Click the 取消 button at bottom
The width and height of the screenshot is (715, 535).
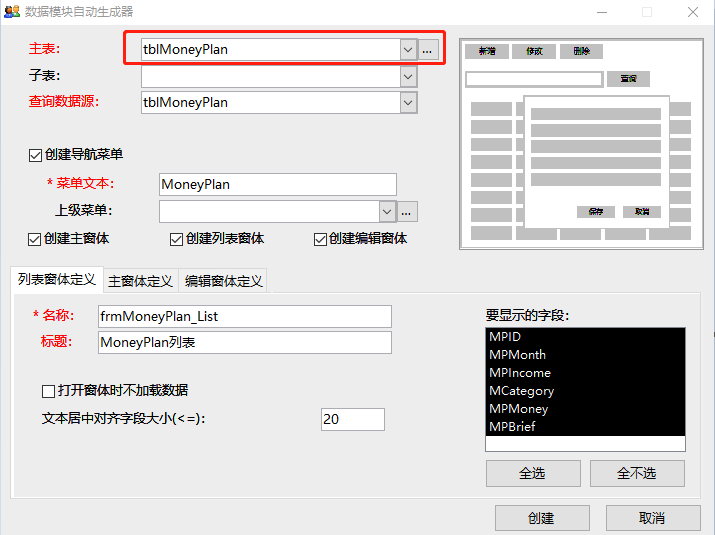point(653,518)
